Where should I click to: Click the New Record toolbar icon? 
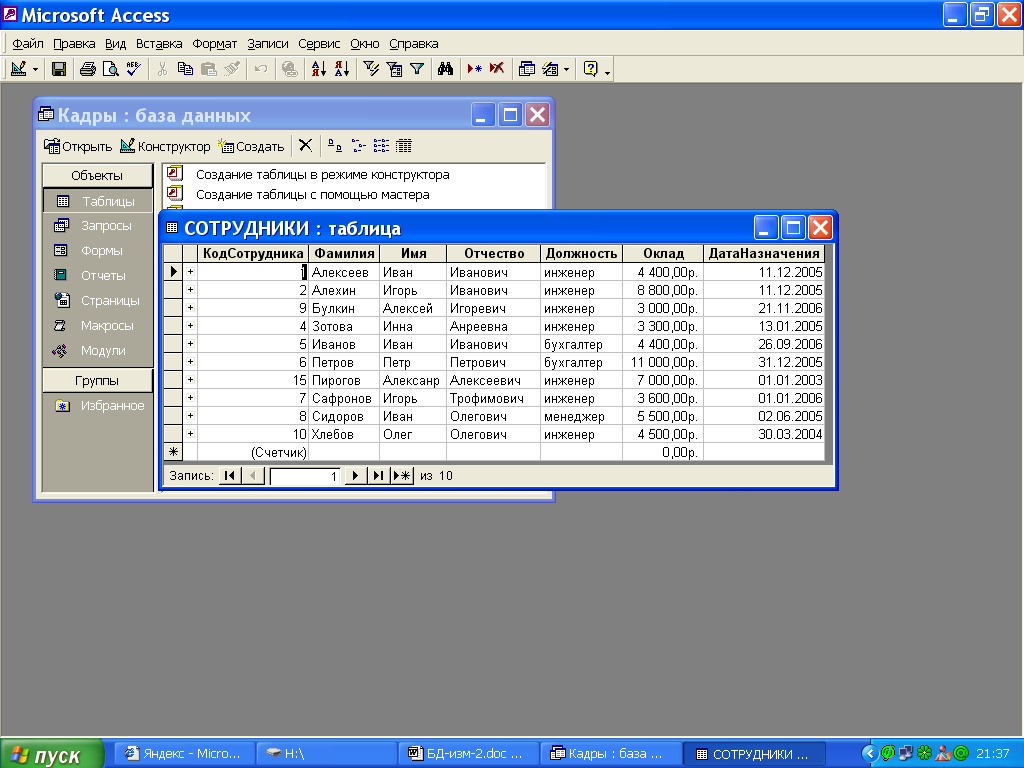click(474, 69)
